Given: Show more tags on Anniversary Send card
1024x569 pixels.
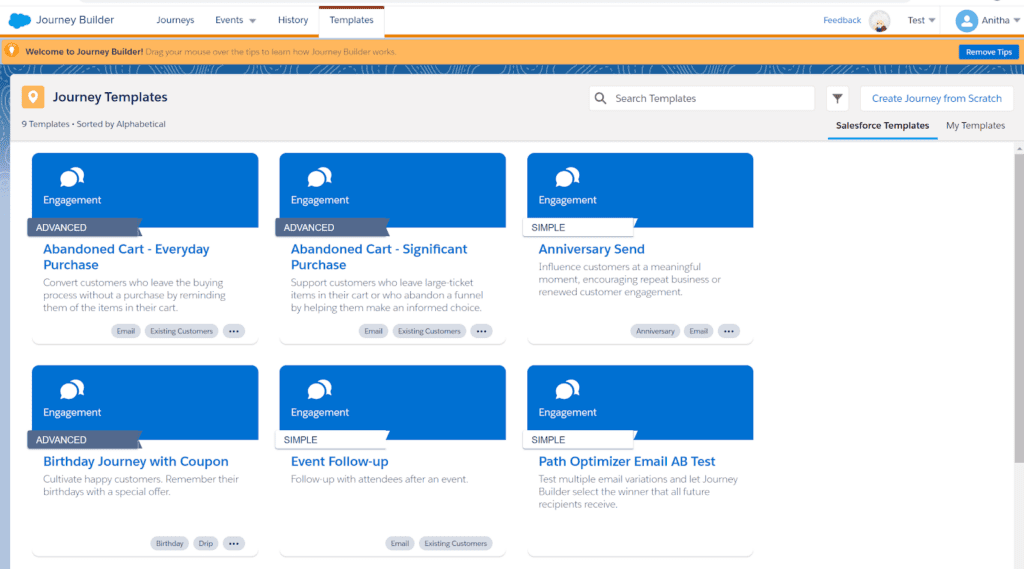Looking at the screenshot, I should [729, 331].
